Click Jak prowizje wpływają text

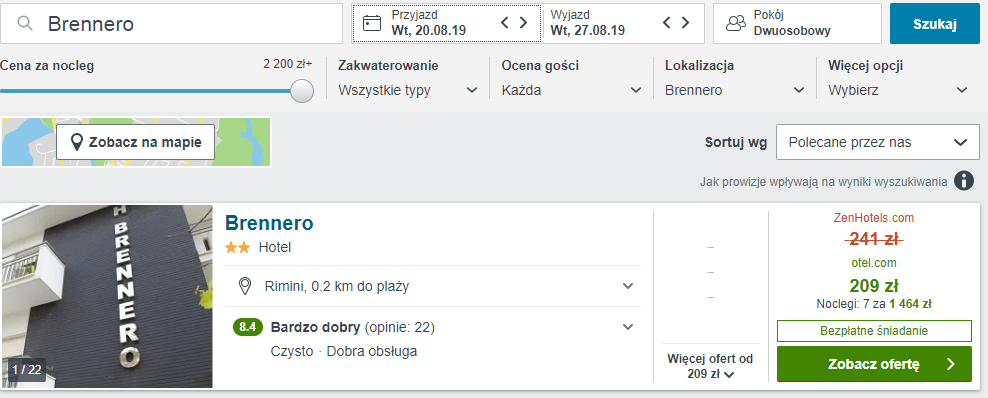point(823,182)
